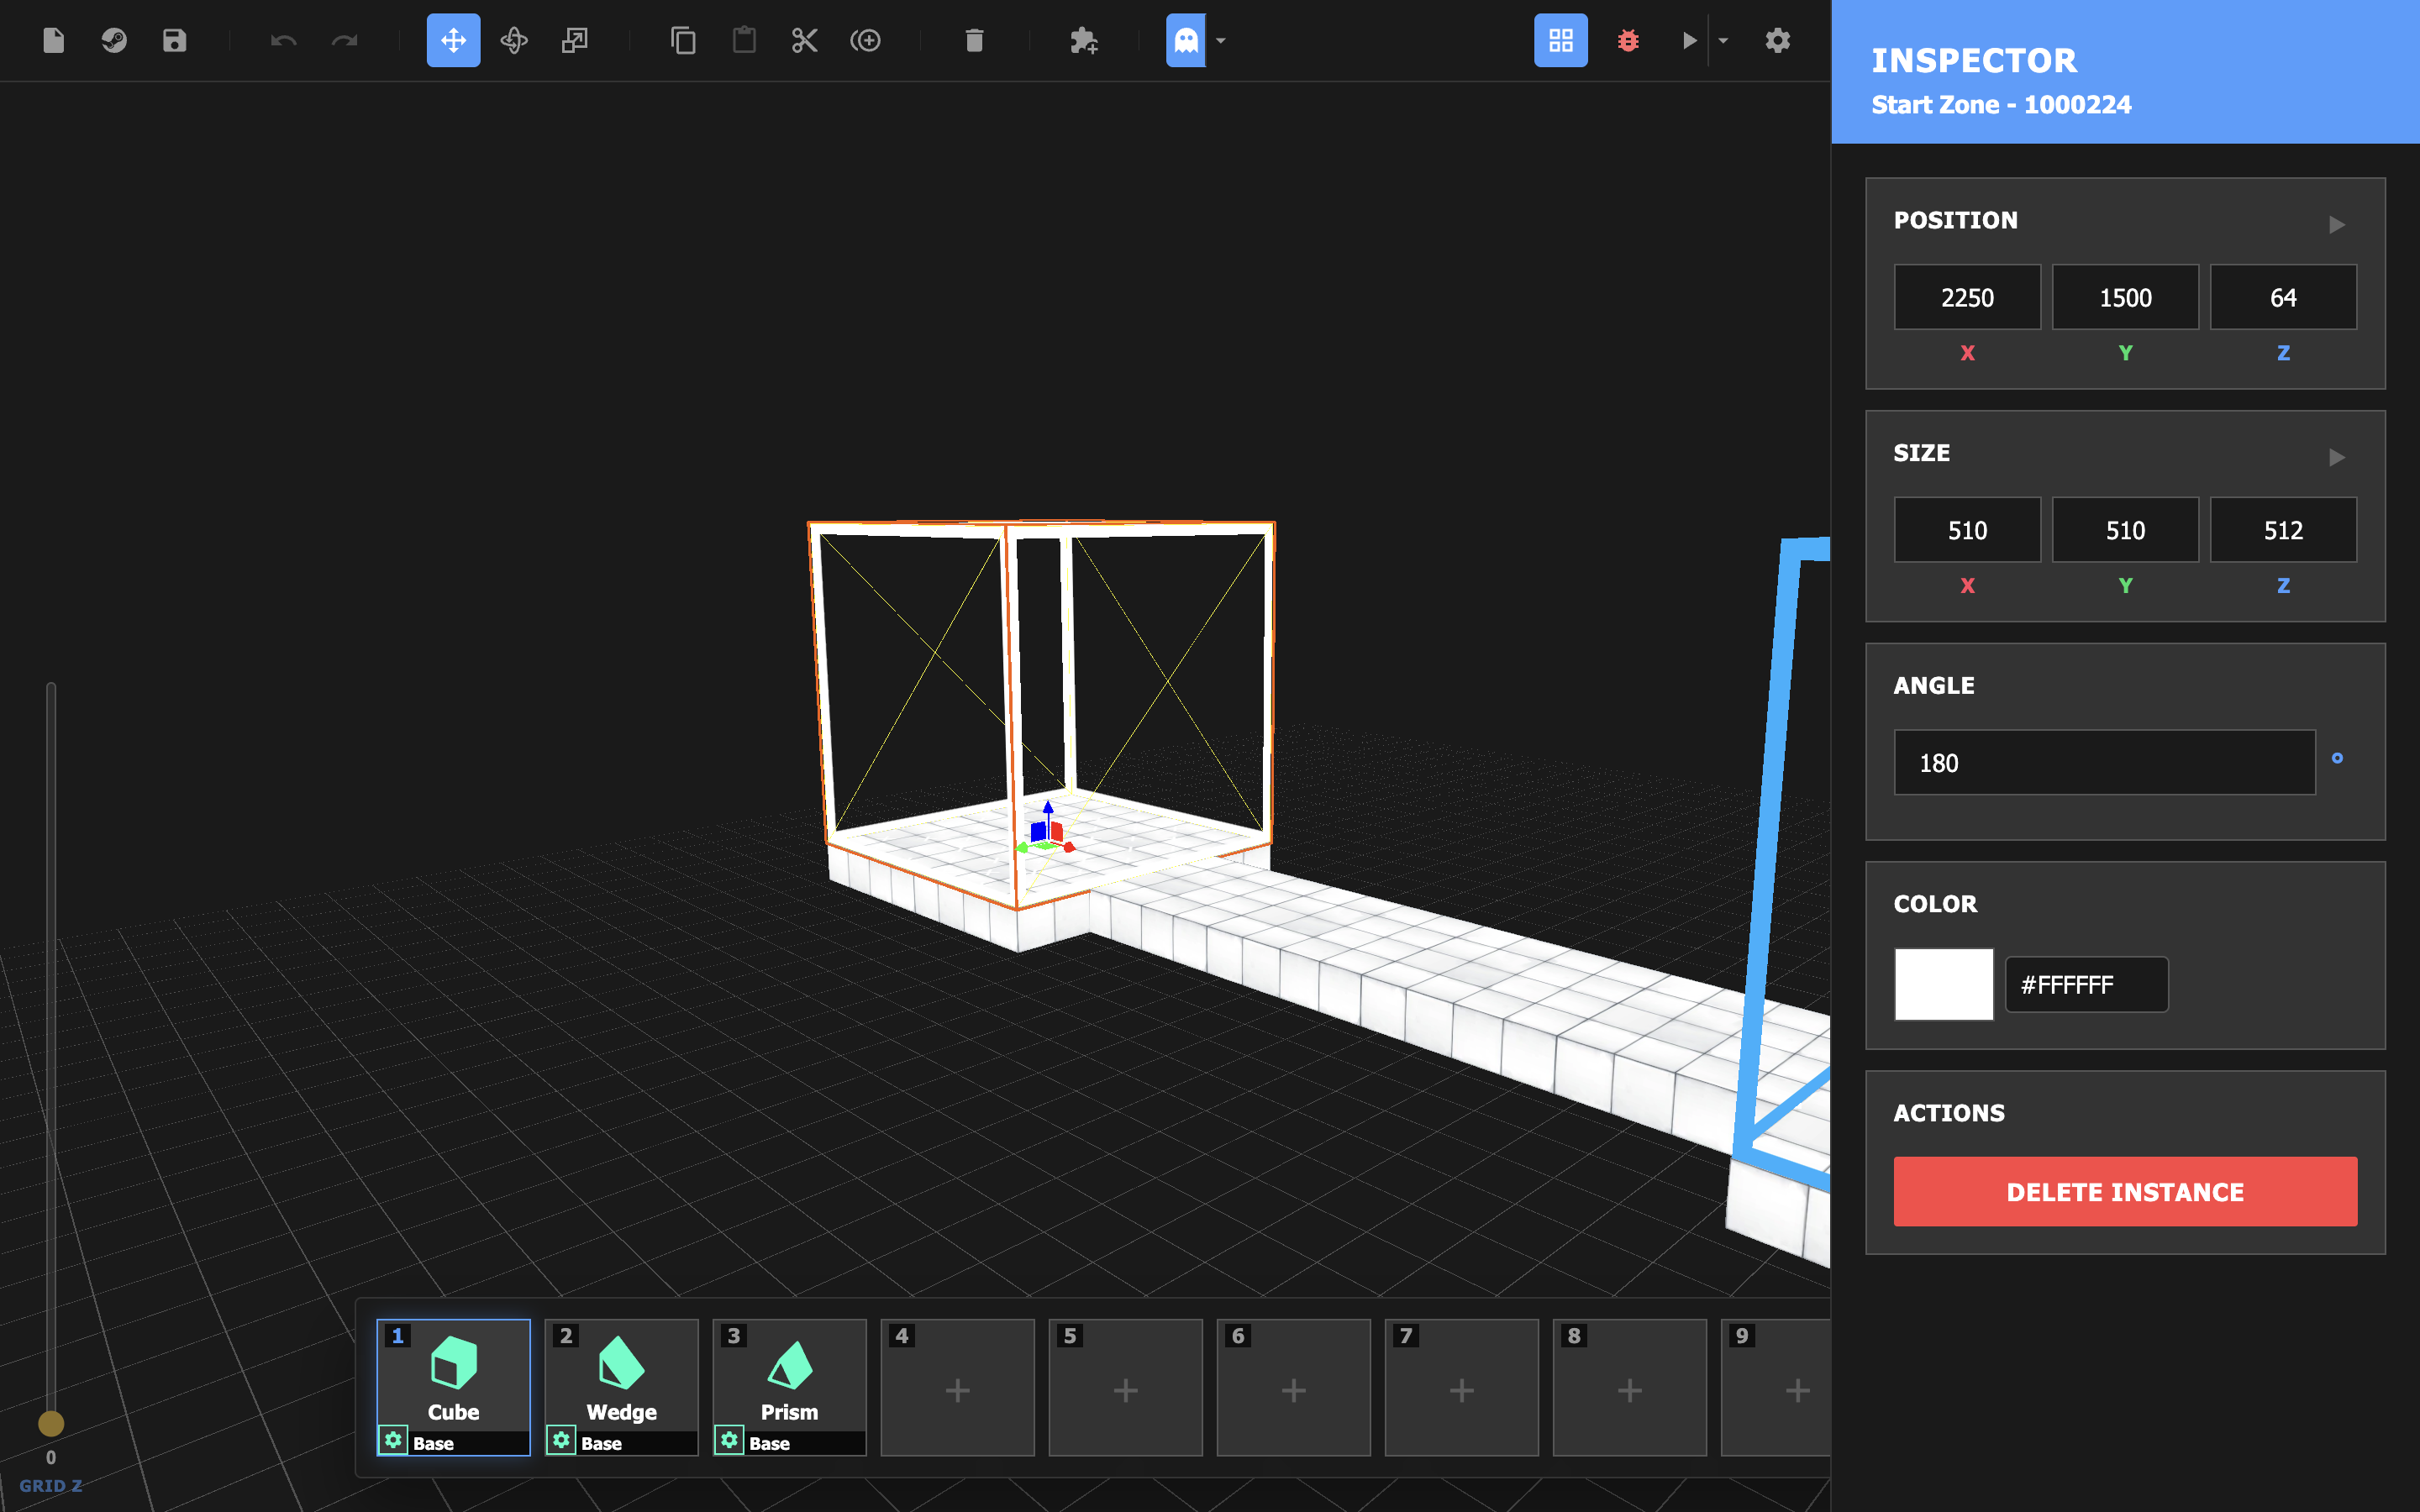2420x1512 pixels.
Task: Open the play options dropdown arrow
Action: point(1722,40)
